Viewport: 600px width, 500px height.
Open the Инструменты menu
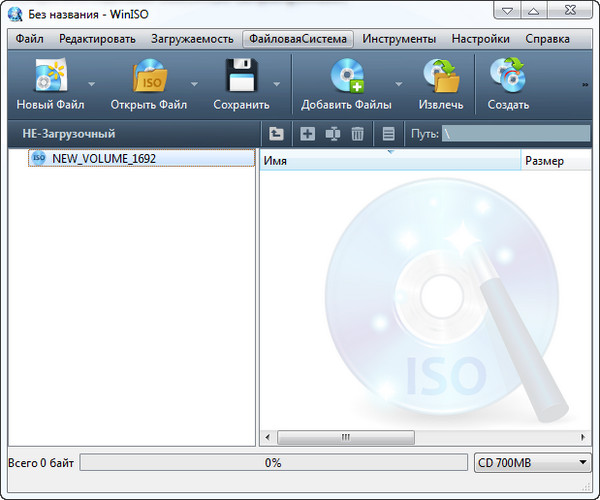[x=399, y=39]
